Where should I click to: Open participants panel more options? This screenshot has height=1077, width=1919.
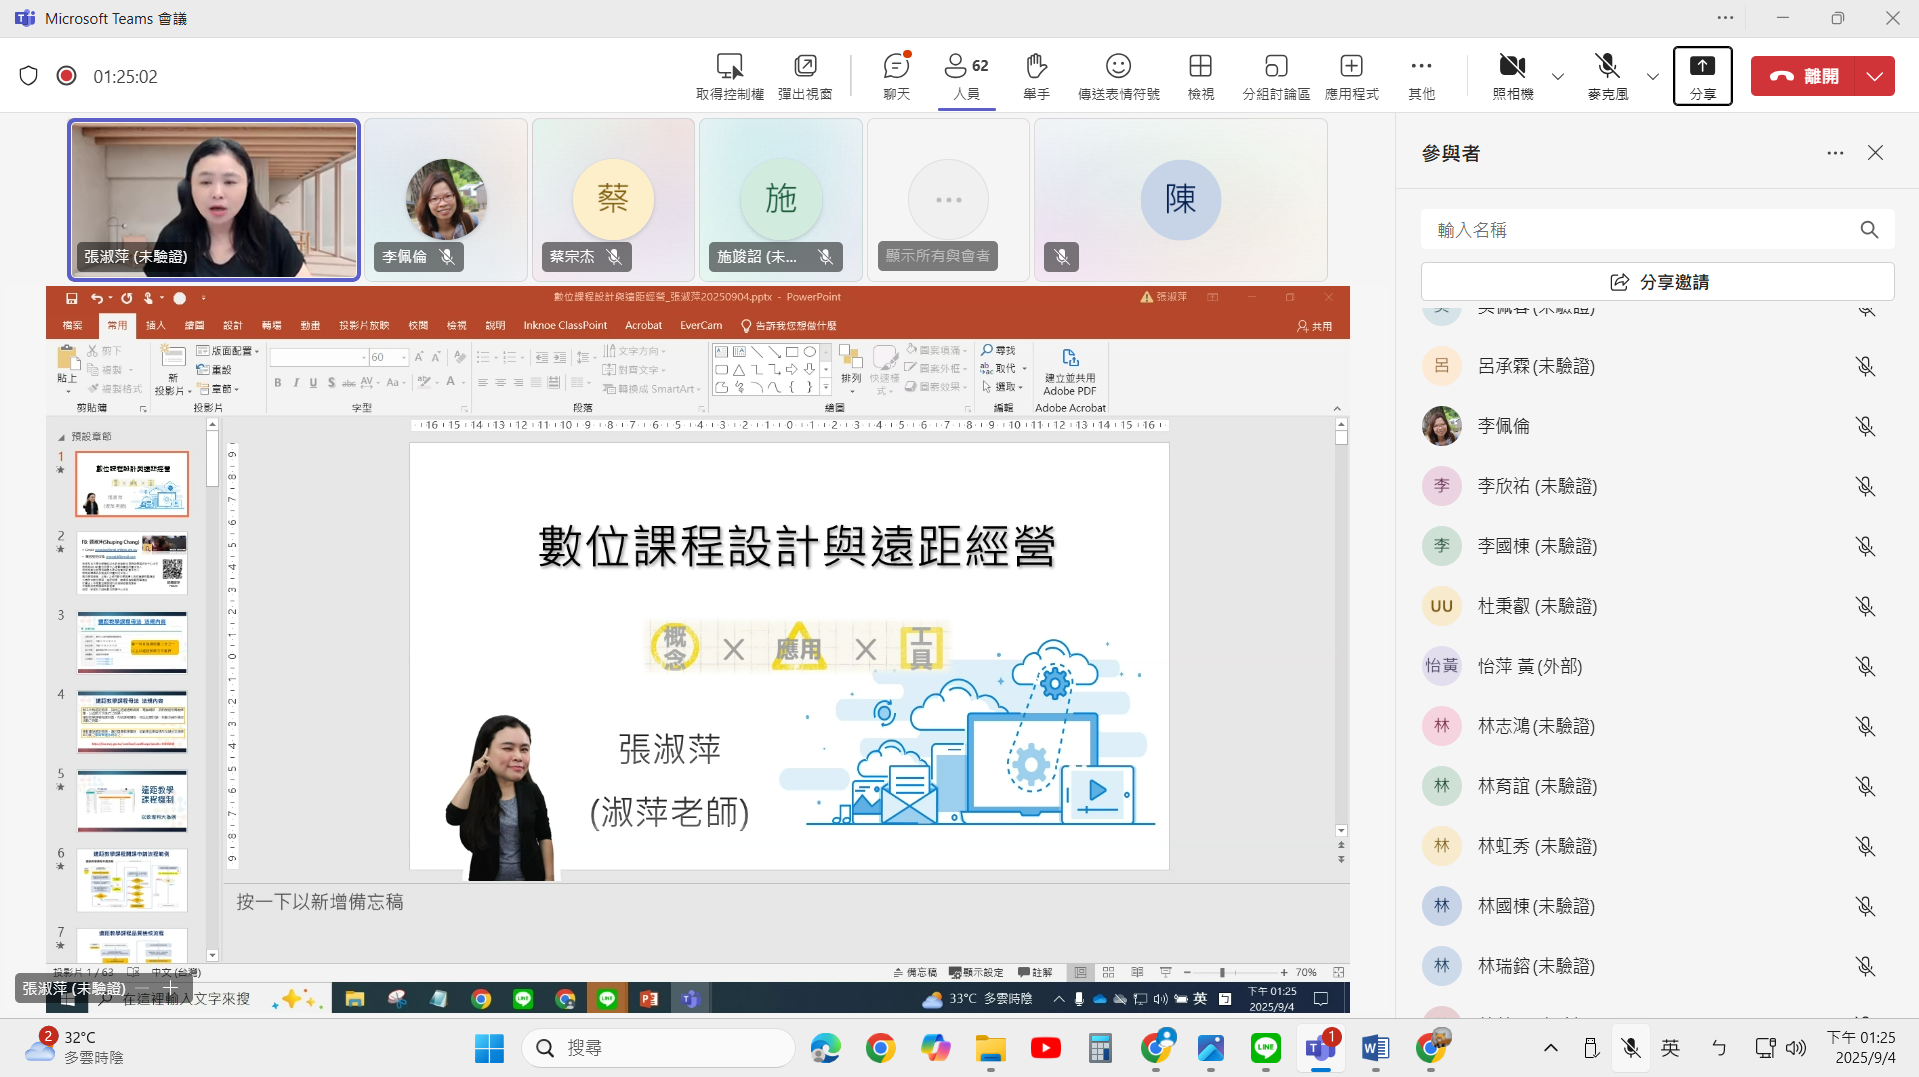(x=1834, y=153)
